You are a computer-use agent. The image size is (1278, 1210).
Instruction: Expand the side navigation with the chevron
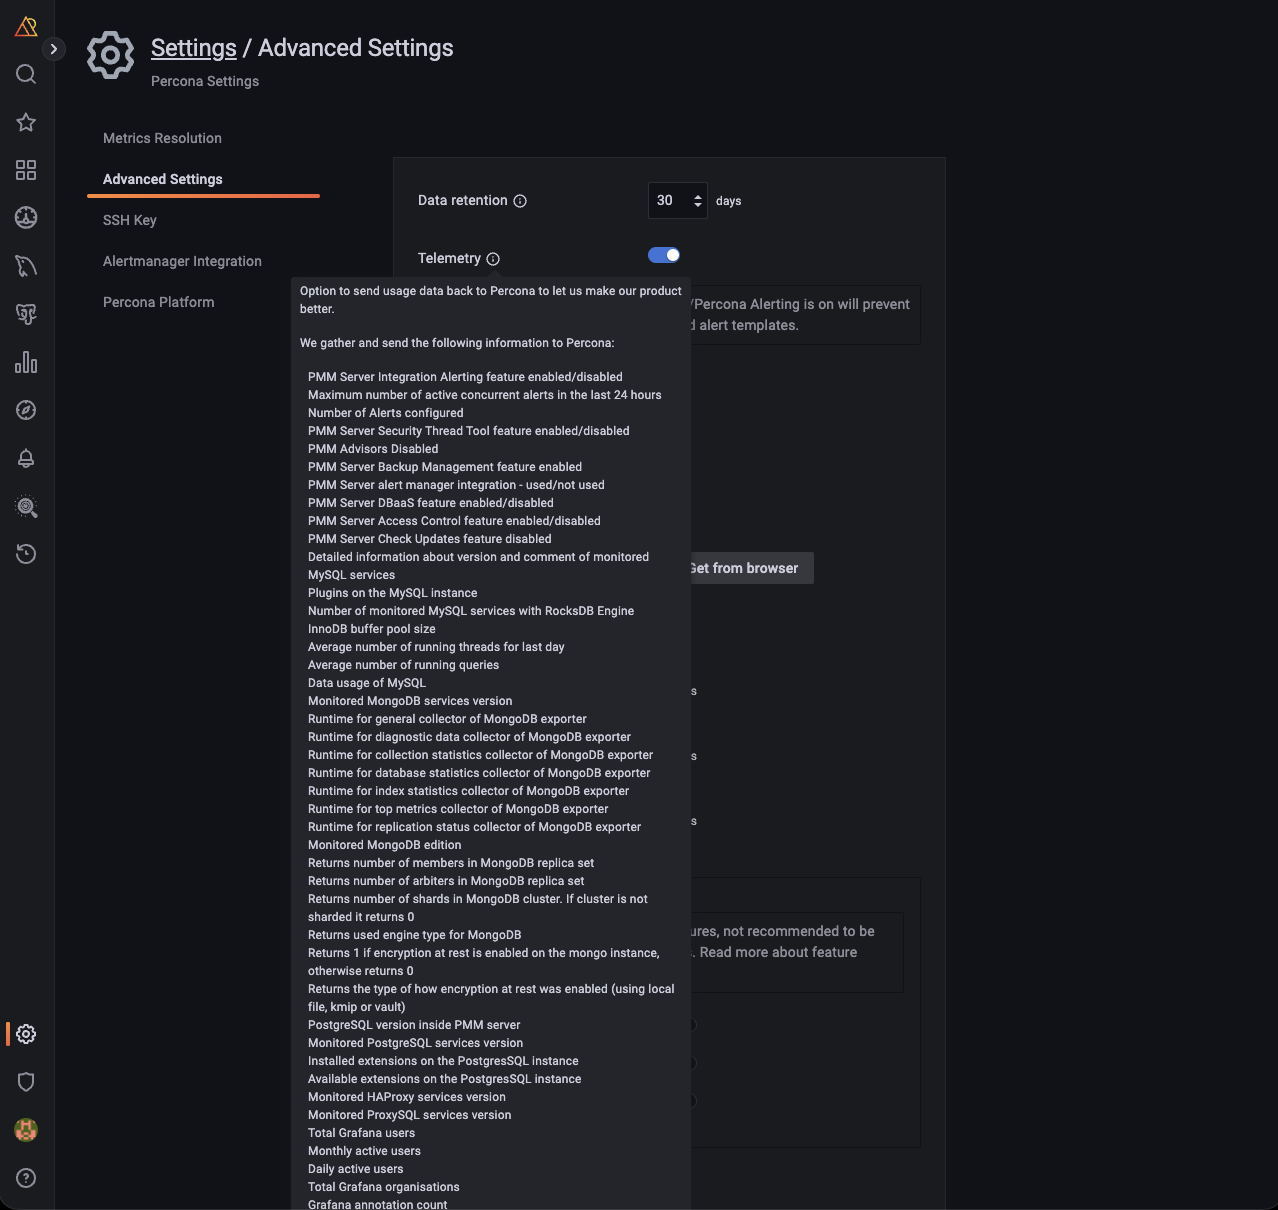pyautogui.click(x=54, y=48)
